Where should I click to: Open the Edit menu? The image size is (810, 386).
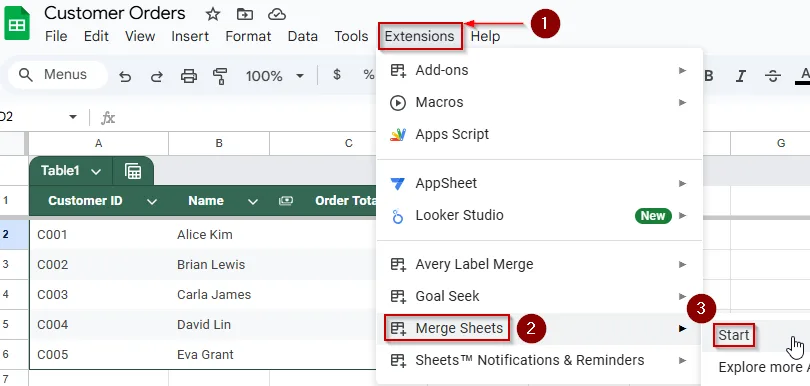[x=97, y=36]
